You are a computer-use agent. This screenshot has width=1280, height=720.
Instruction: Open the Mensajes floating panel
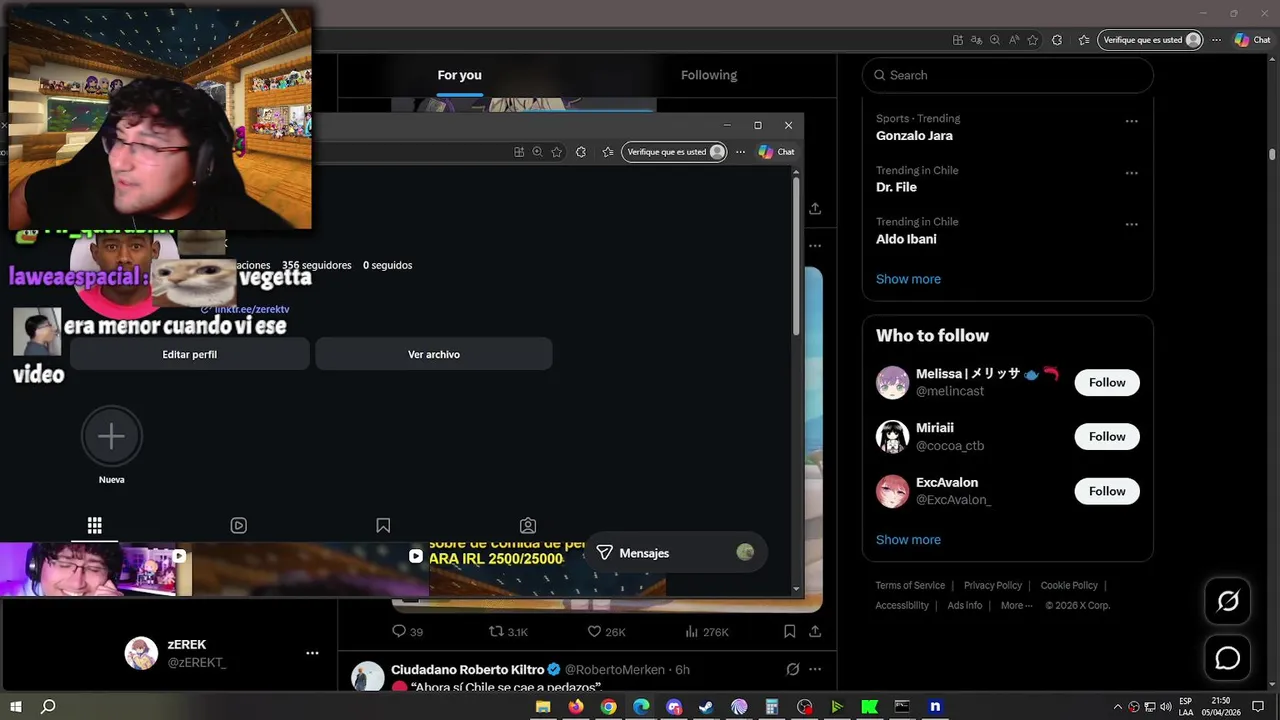point(676,553)
